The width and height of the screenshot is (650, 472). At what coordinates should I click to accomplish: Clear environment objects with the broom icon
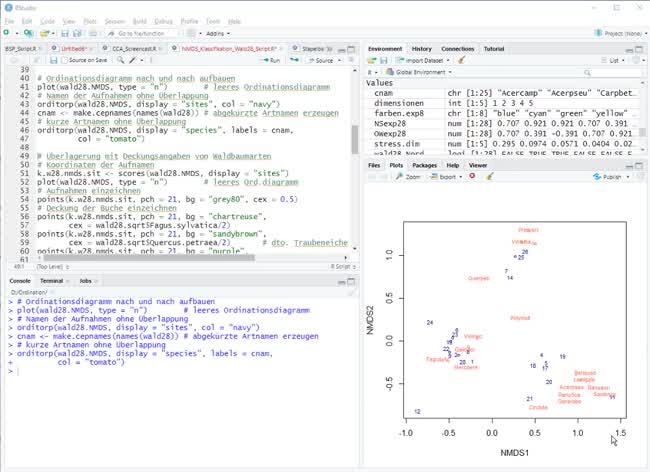(x=461, y=61)
